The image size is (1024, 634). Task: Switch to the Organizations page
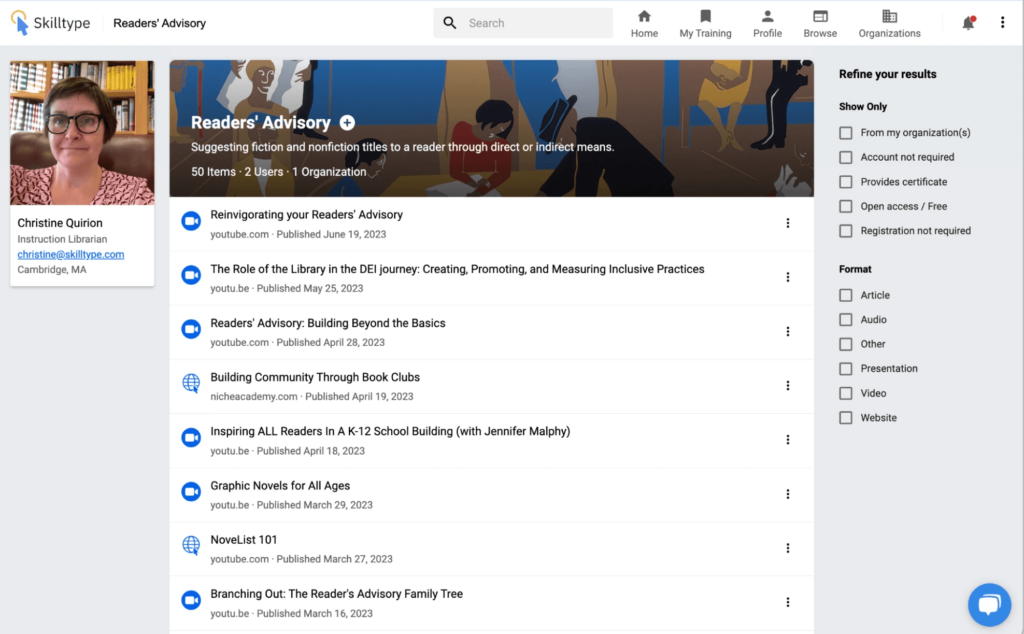tap(889, 23)
